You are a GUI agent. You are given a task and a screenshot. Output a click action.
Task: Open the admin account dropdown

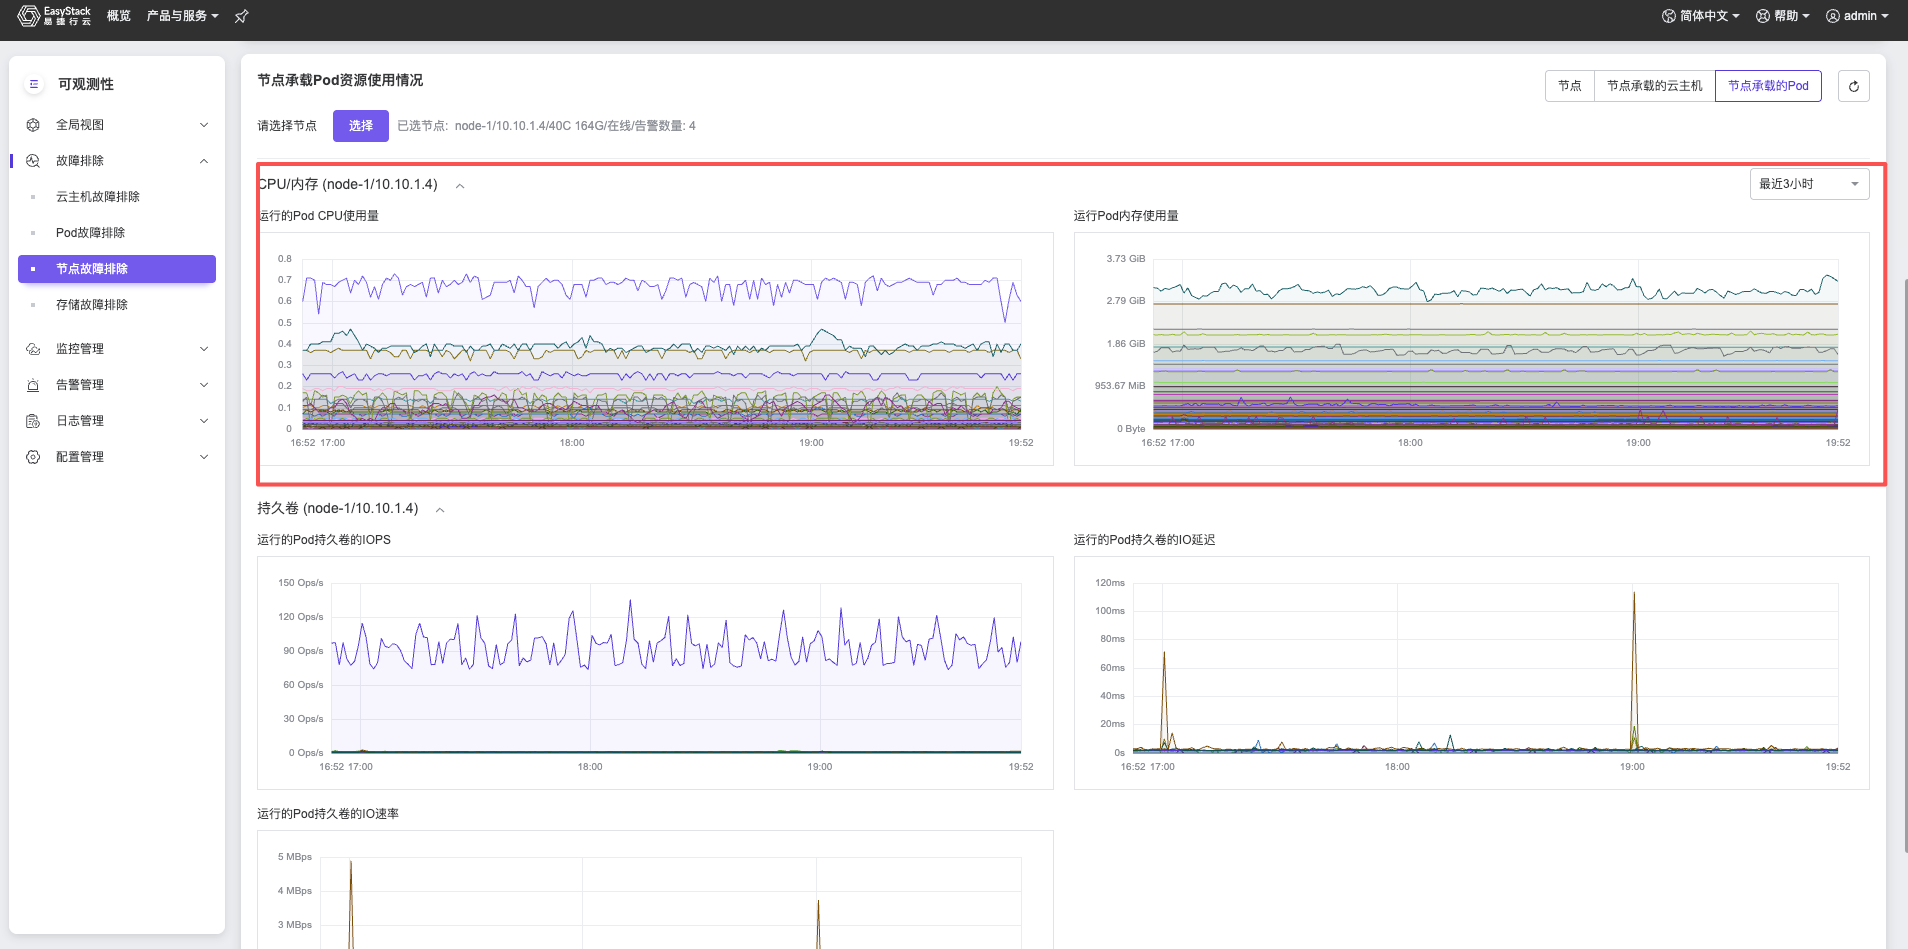(x=1857, y=16)
